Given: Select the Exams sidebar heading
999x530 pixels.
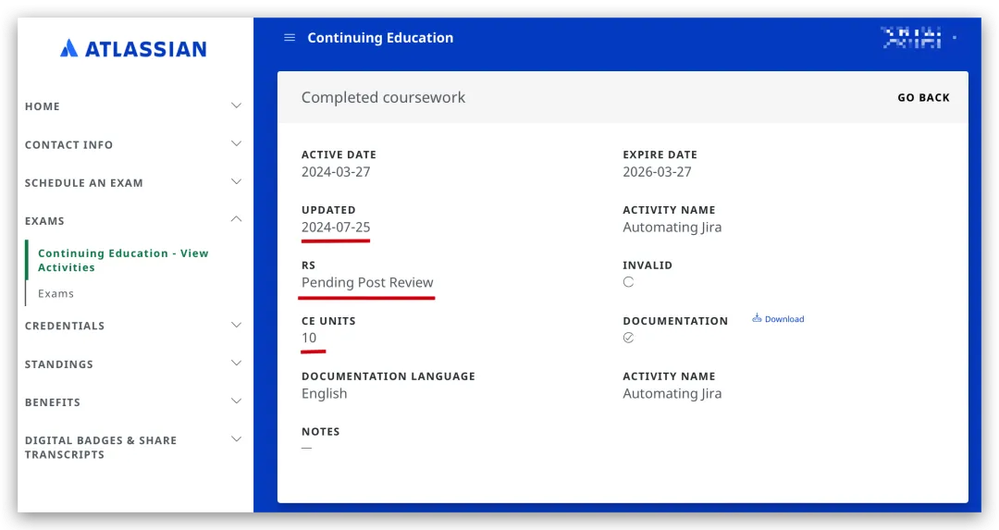Looking at the screenshot, I should point(45,221).
